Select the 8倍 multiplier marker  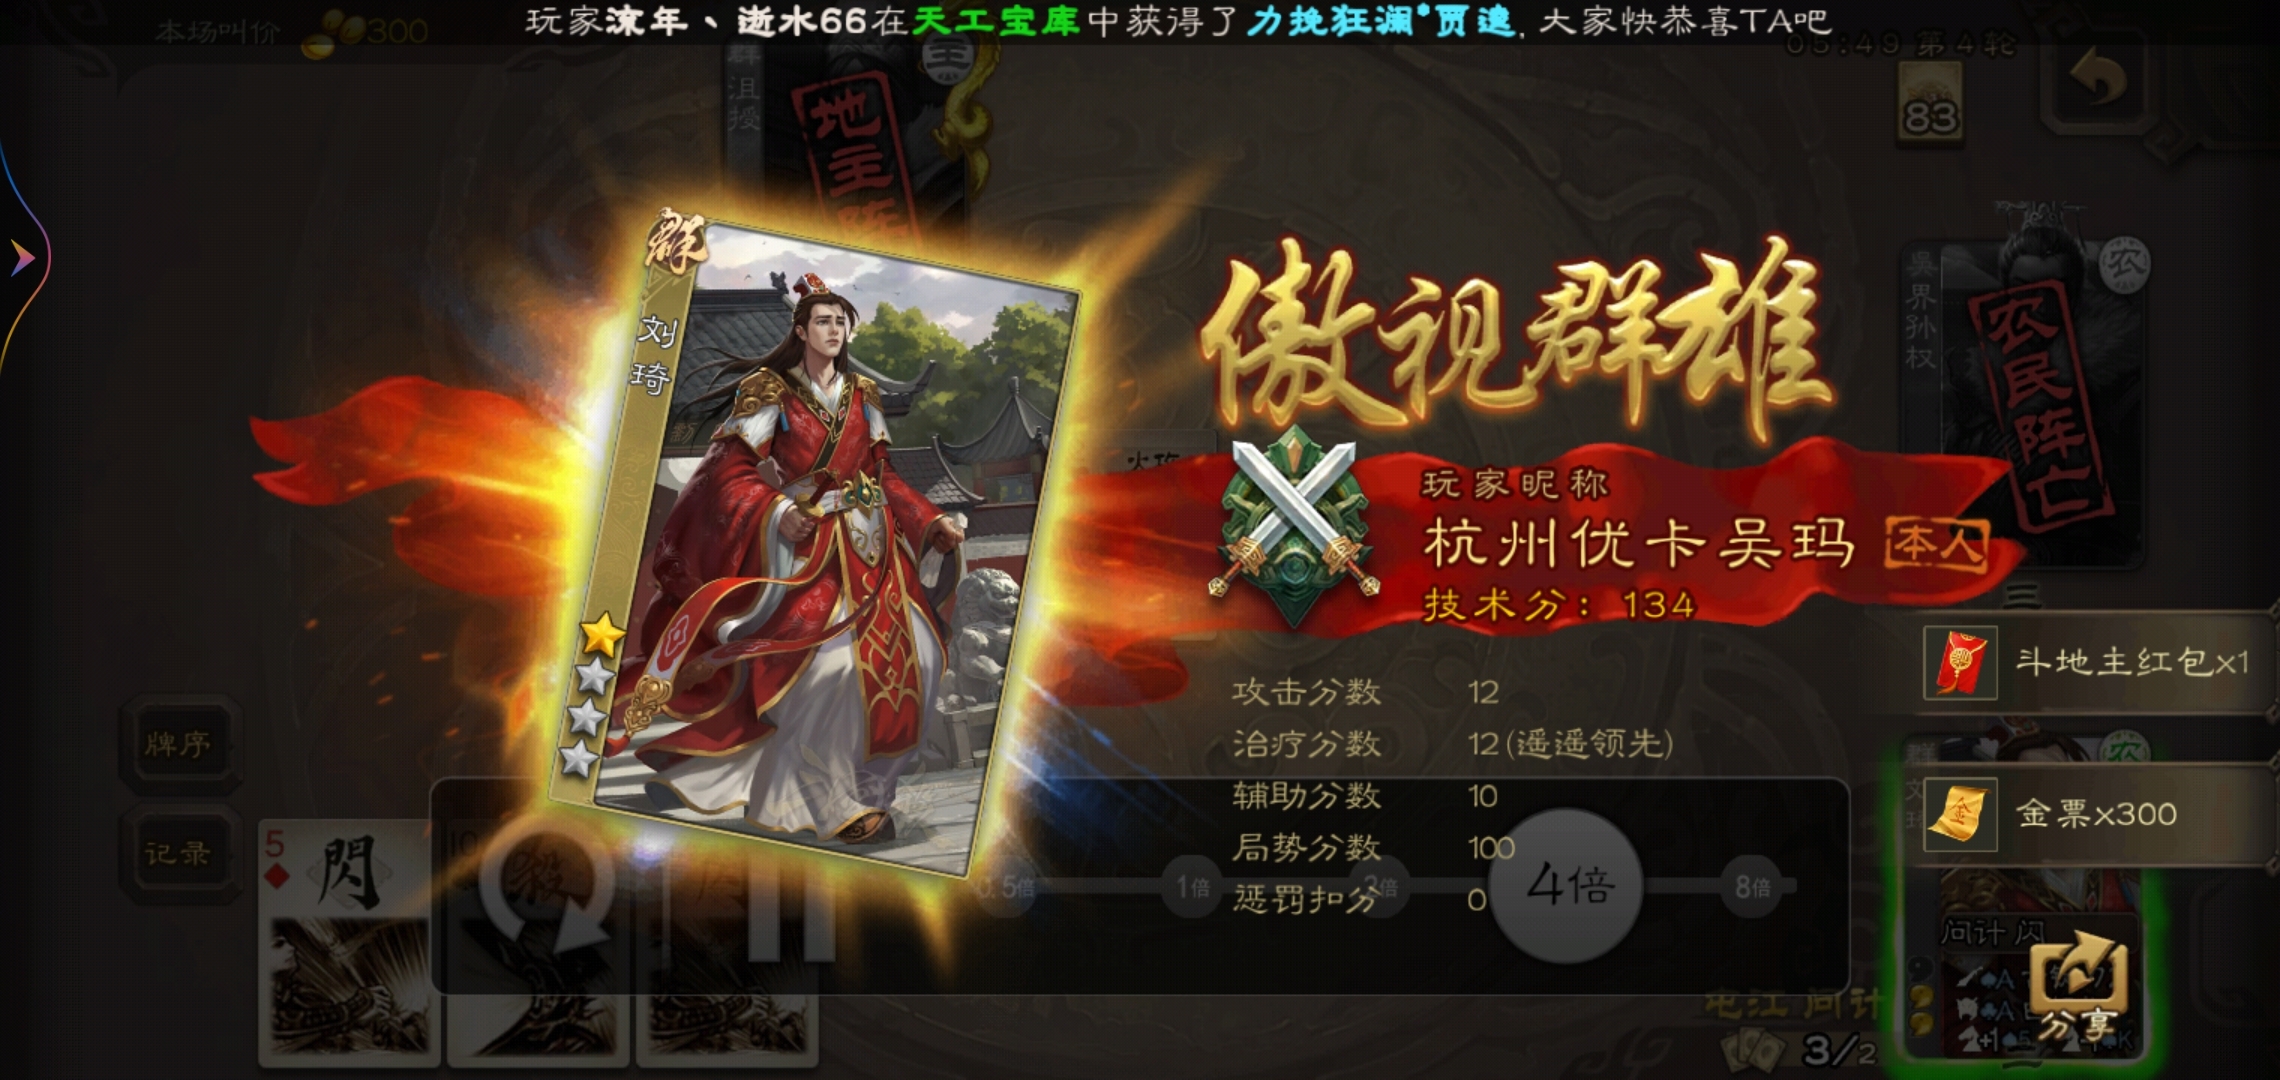(1752, 886)
